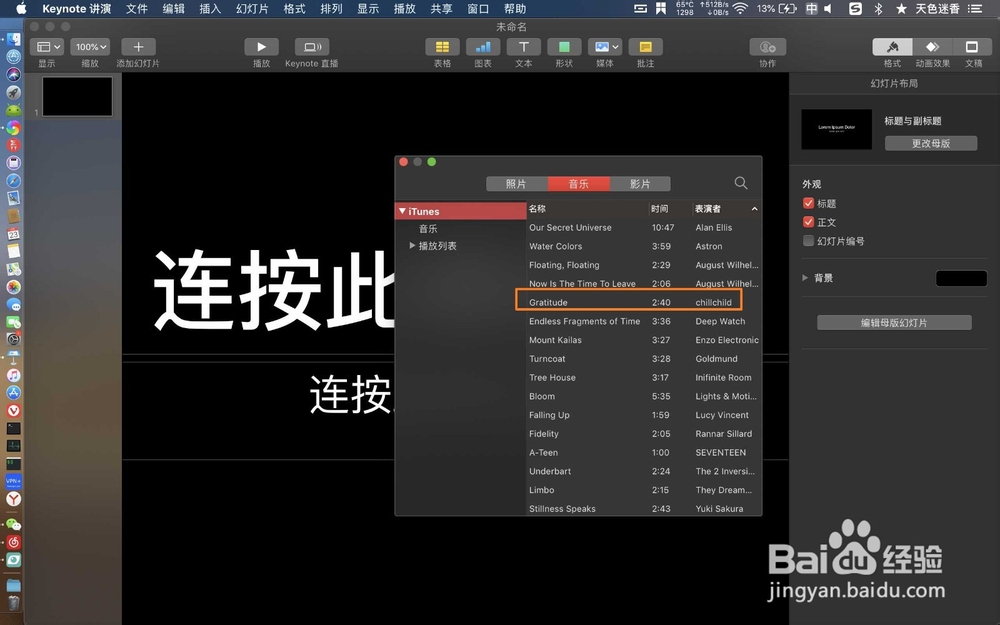Expand the 播放列表 tree item

(x=412, y=246)
